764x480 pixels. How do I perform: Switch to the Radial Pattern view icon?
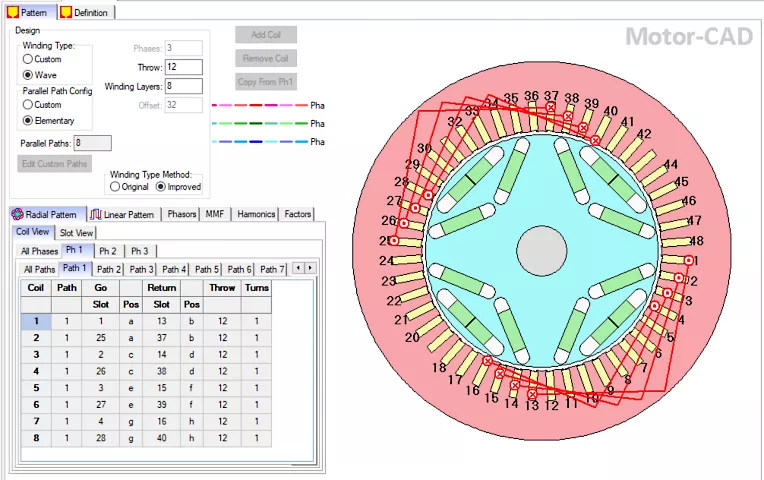[x=17, y=214]
